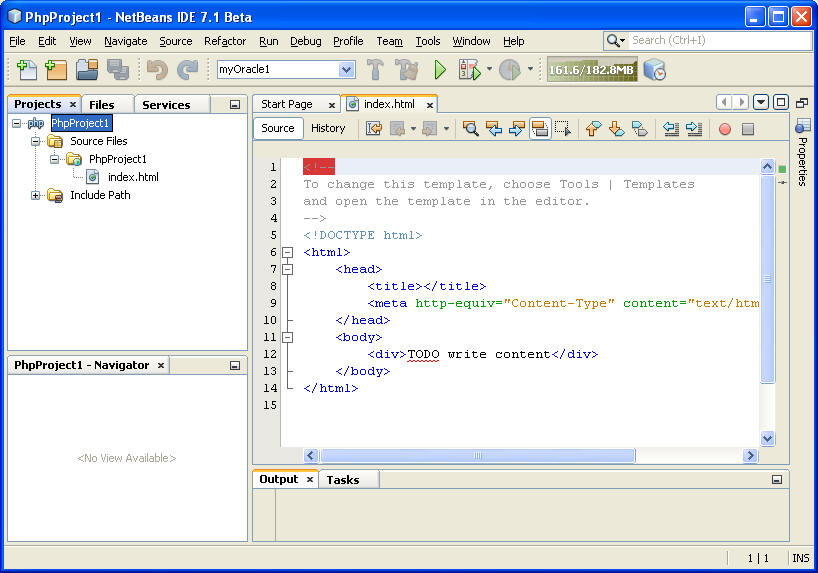Click Find Selection magnifier icon
The width and height of the screenshot is (818, 573).
coord(470,128)
